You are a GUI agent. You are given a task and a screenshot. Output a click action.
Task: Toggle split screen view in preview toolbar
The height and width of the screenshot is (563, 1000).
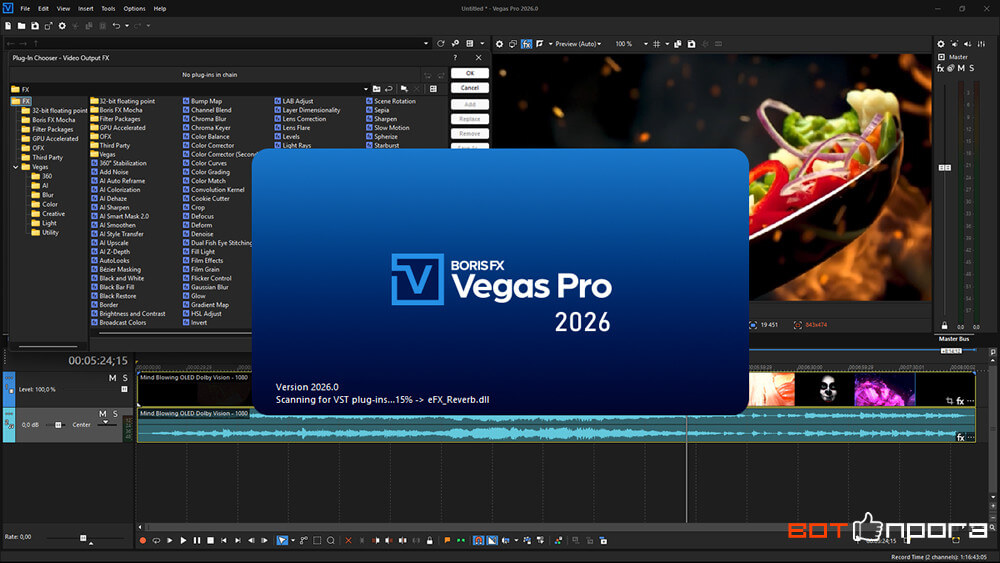coord(540,44)
